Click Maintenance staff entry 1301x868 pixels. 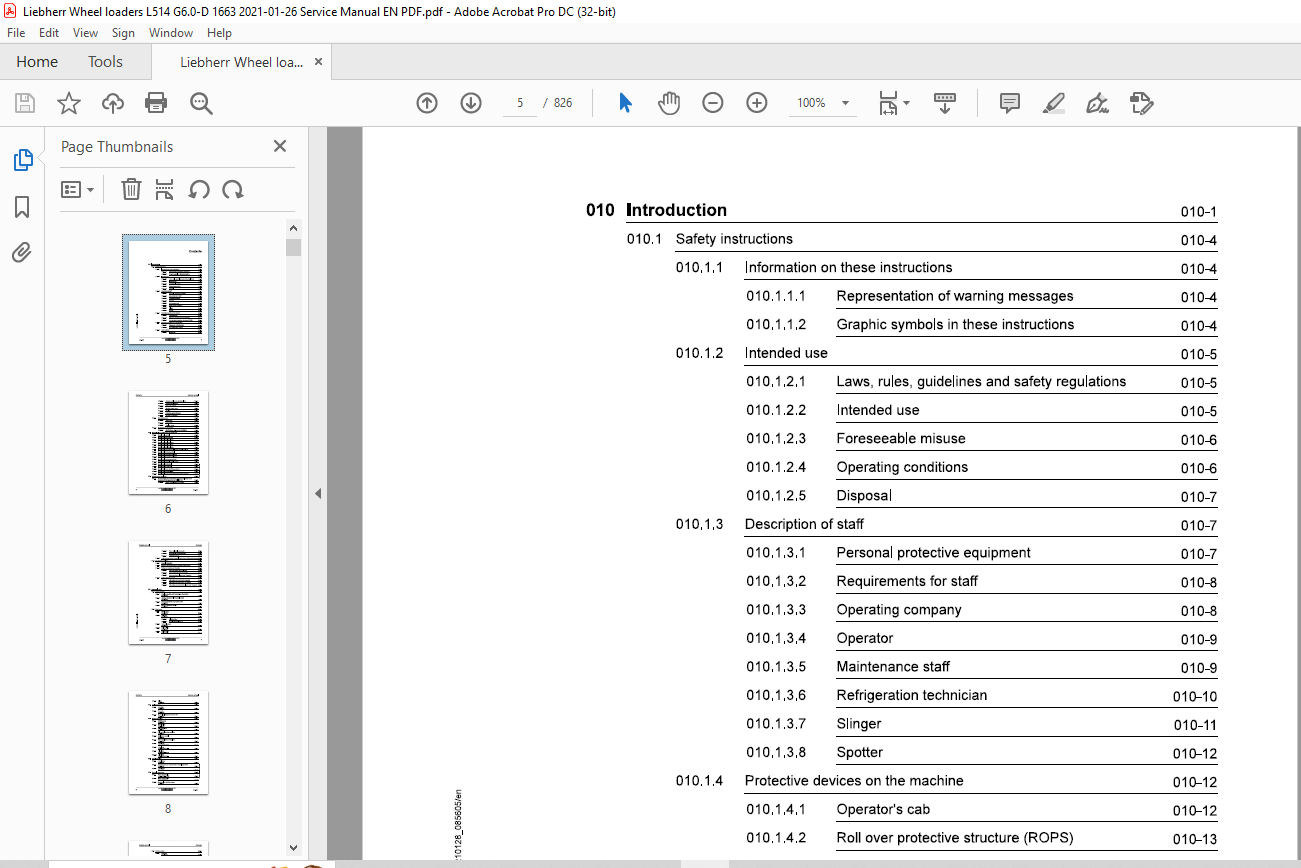[893, 666]
